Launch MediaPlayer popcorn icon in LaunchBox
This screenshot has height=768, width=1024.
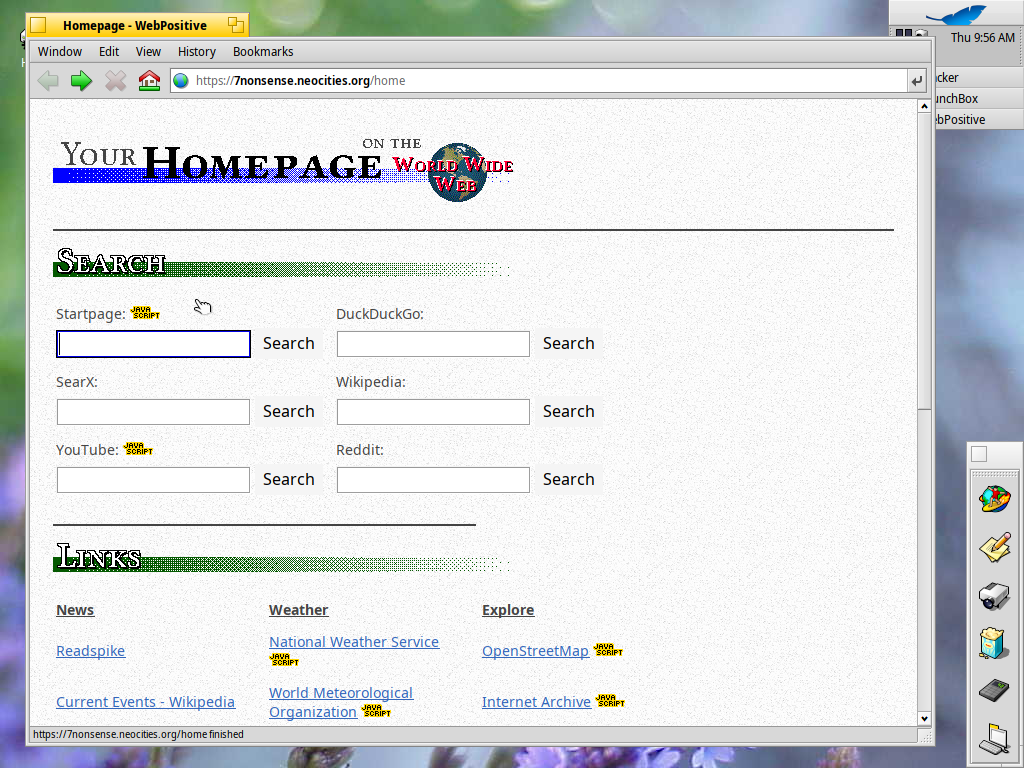(995, 643)
